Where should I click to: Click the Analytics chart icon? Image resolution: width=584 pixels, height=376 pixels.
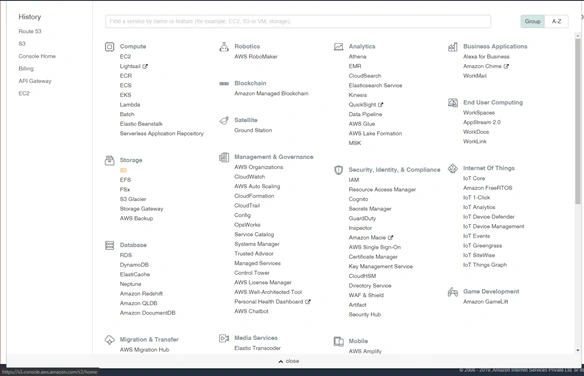(339, 47)
